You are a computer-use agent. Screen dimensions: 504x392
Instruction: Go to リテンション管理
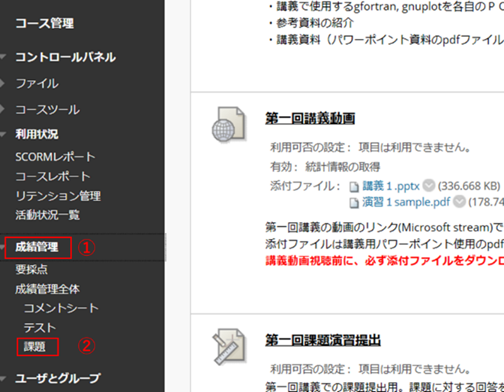[58, 196]
